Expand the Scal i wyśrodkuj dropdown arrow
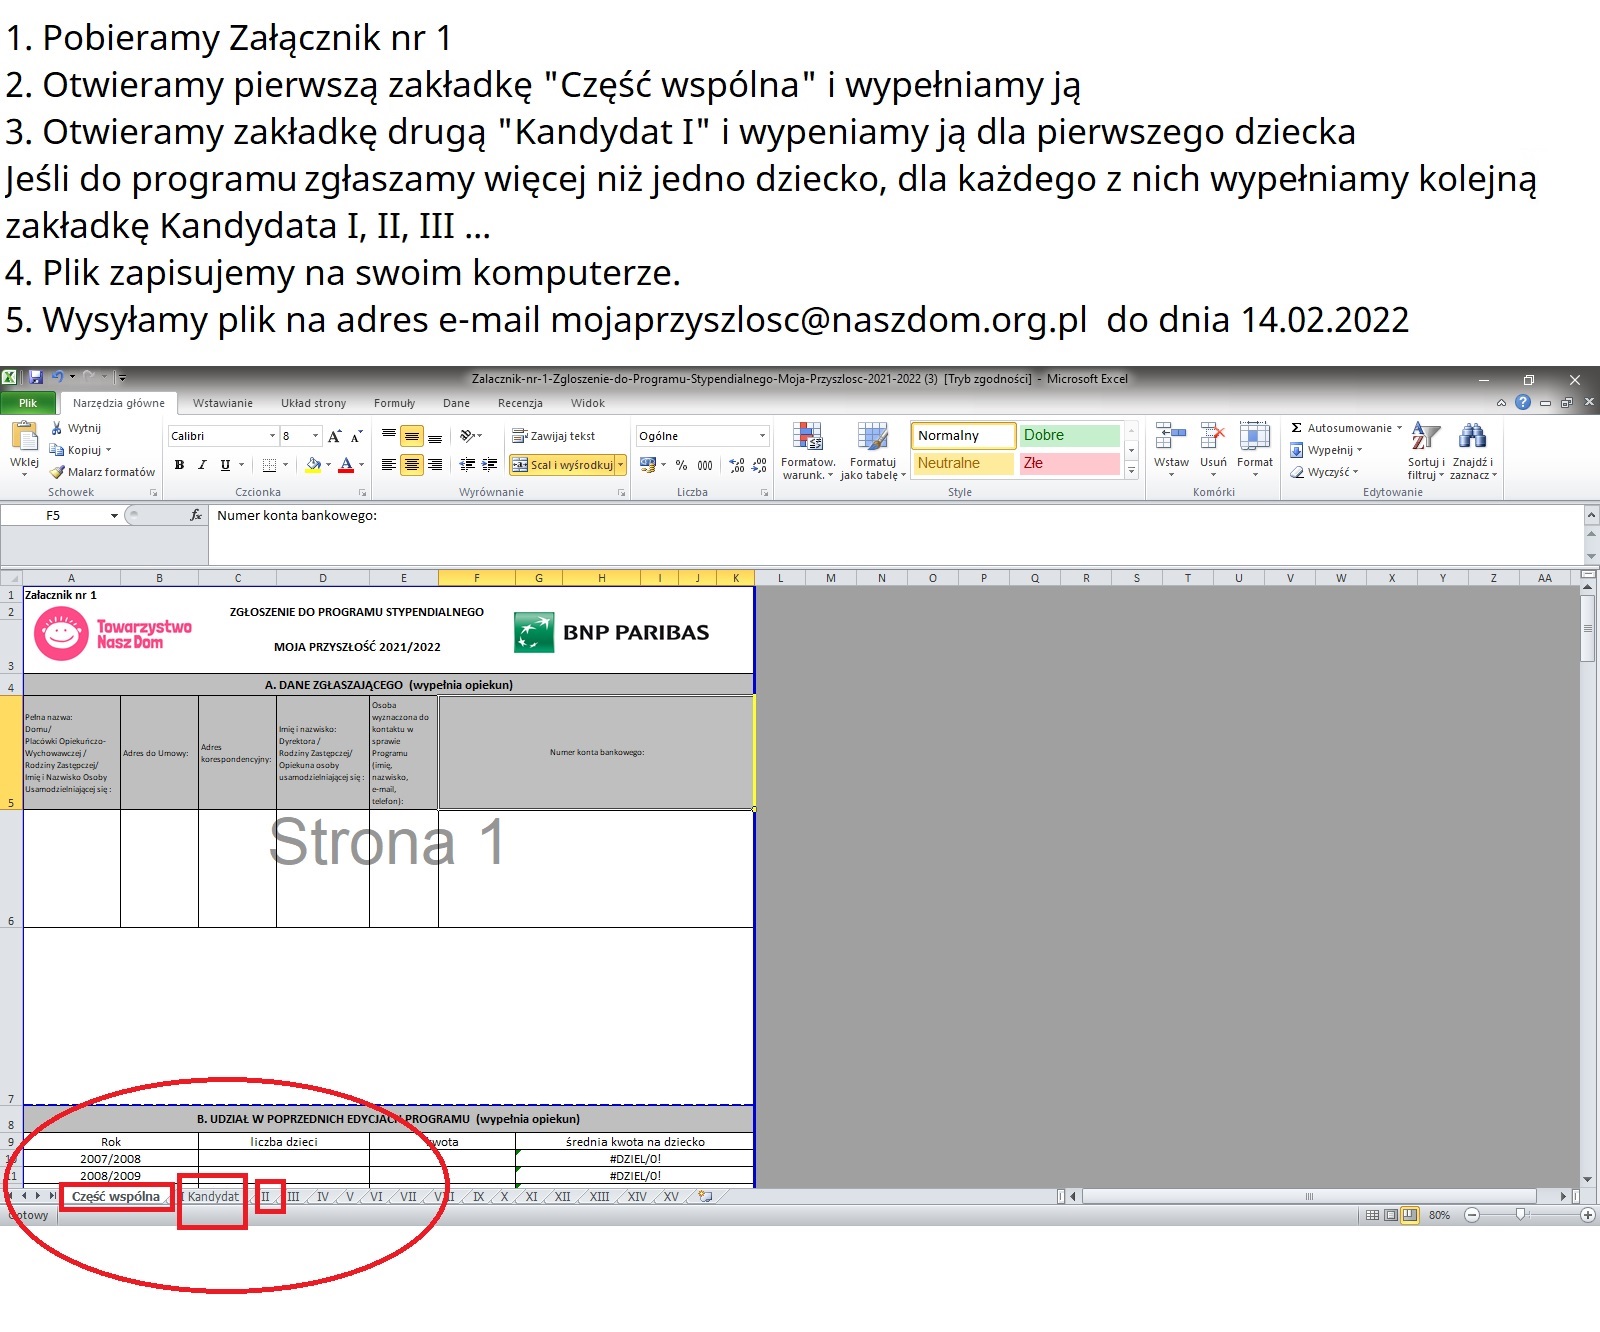This screenshot has width=1600, height=1332. point(621,465)
